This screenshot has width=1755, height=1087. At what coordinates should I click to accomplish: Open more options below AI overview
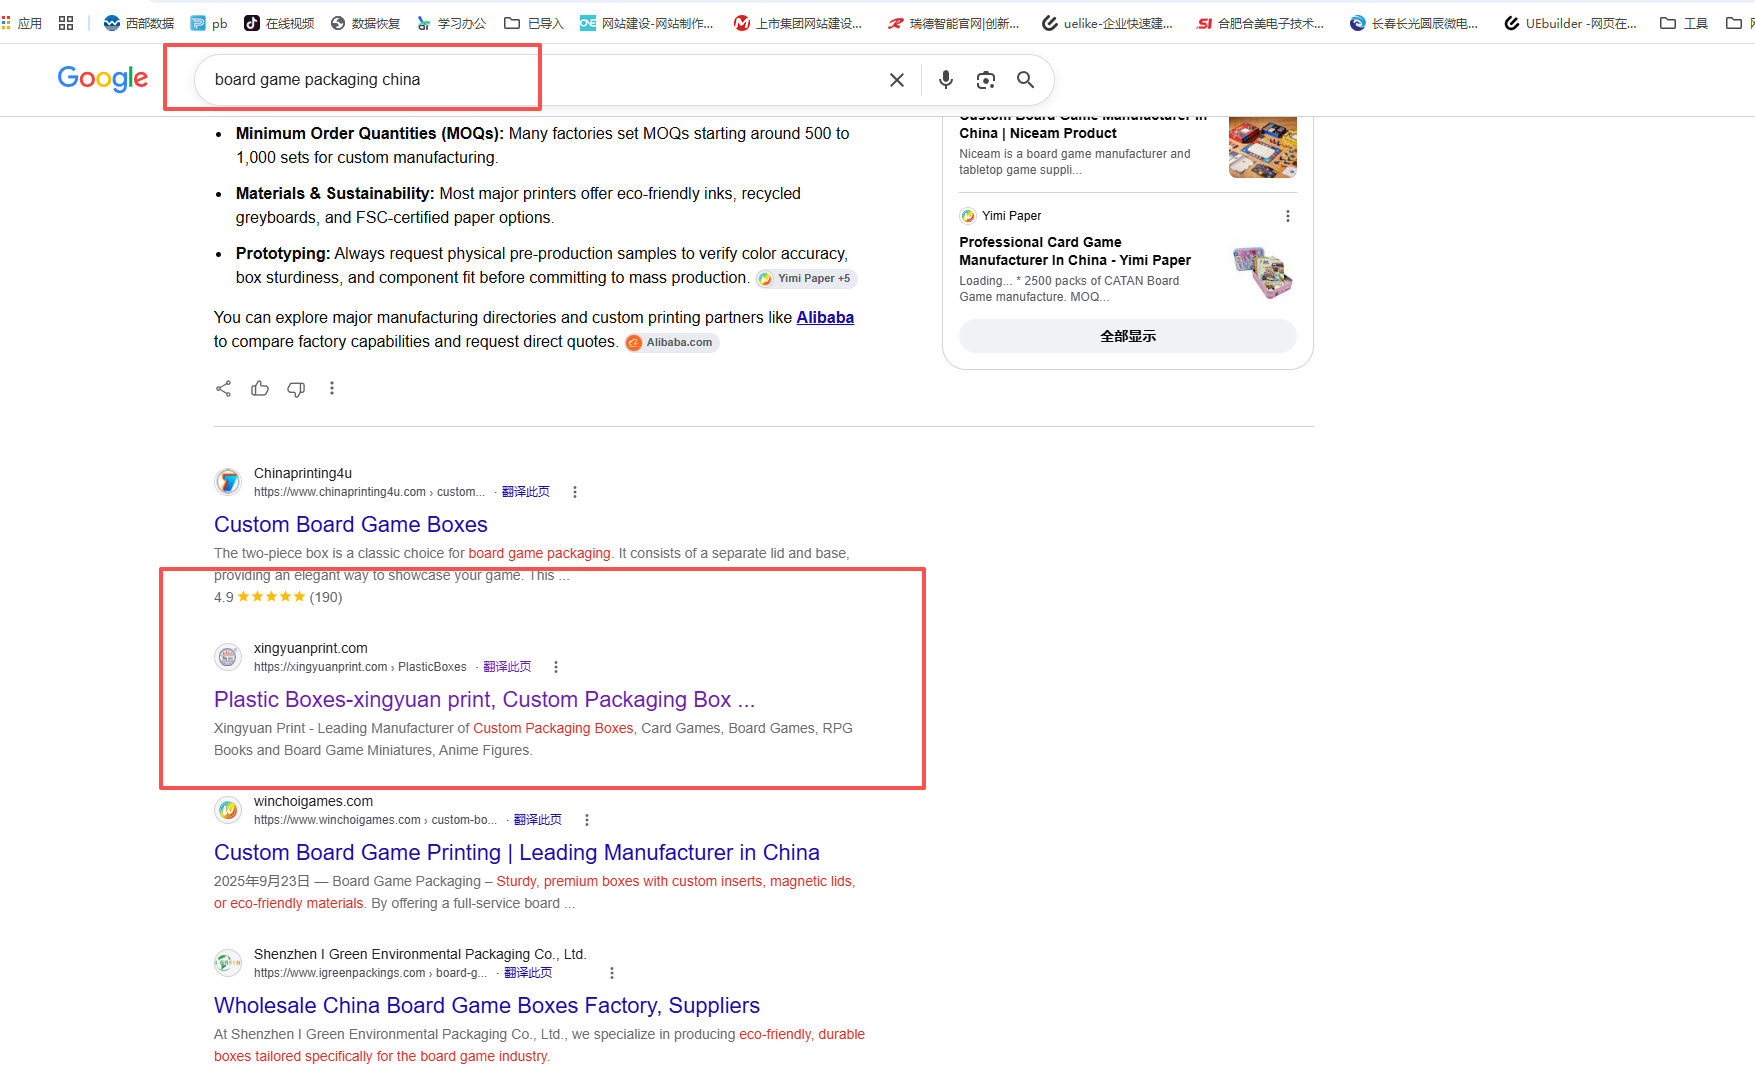pyautogui.click(x=332, y=388)
